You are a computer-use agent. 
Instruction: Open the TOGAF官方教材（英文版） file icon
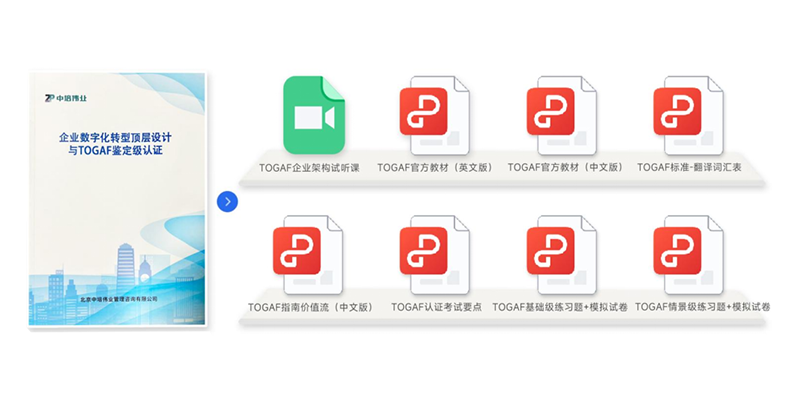tap(434, 115)
